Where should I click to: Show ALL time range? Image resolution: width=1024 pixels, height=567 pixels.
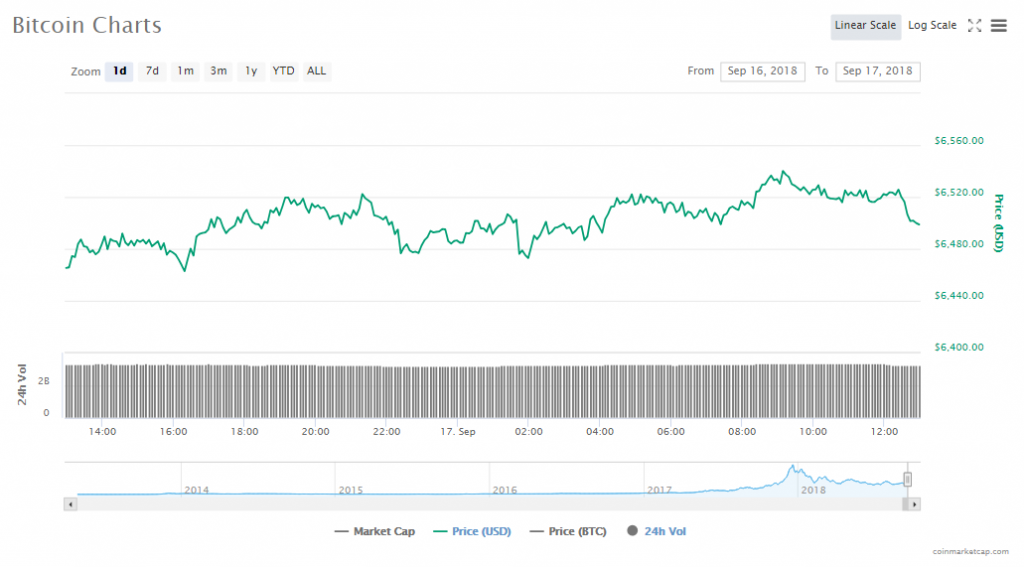click(316, 71)
